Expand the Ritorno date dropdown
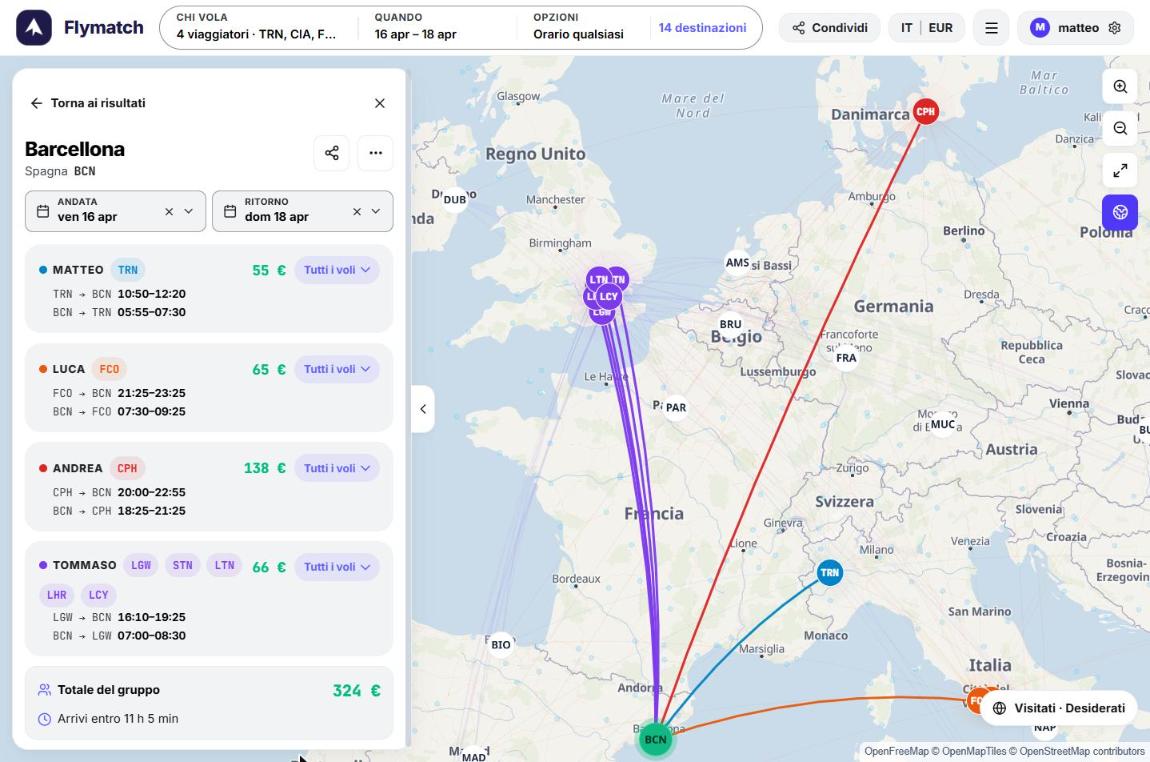 [376, 211]
